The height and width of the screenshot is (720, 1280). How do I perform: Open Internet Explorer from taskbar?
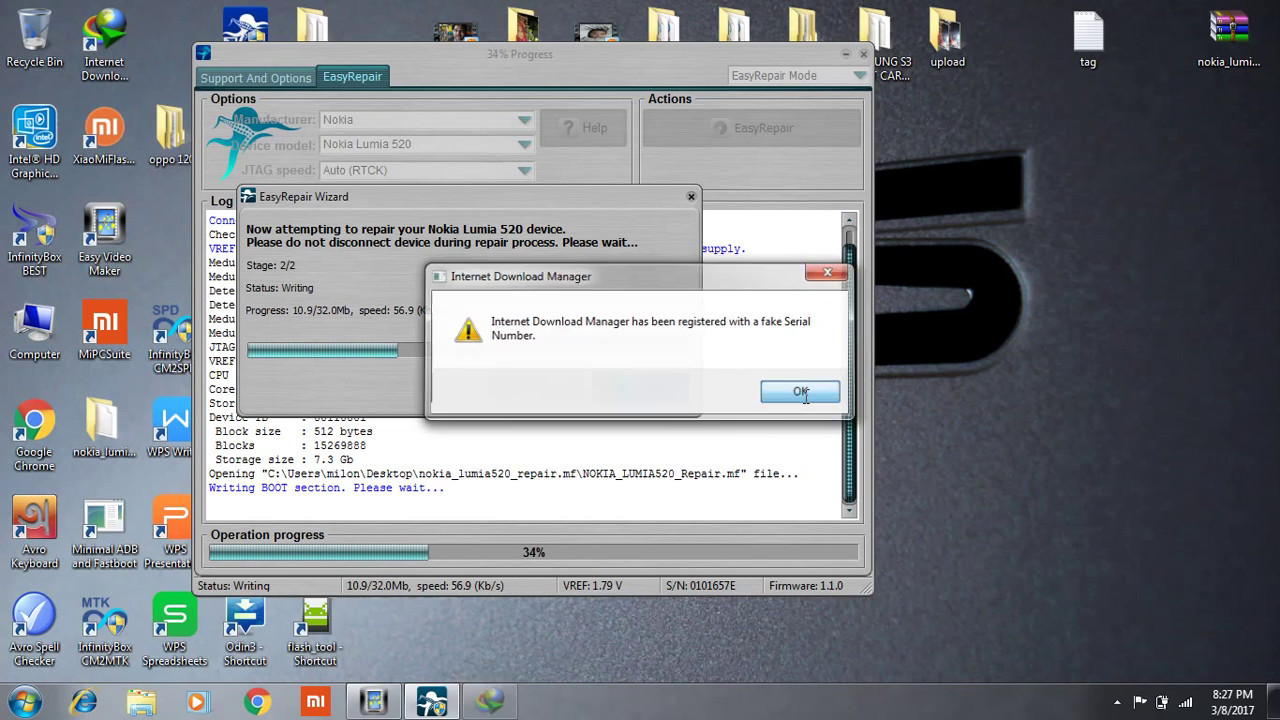click(84, 701)
